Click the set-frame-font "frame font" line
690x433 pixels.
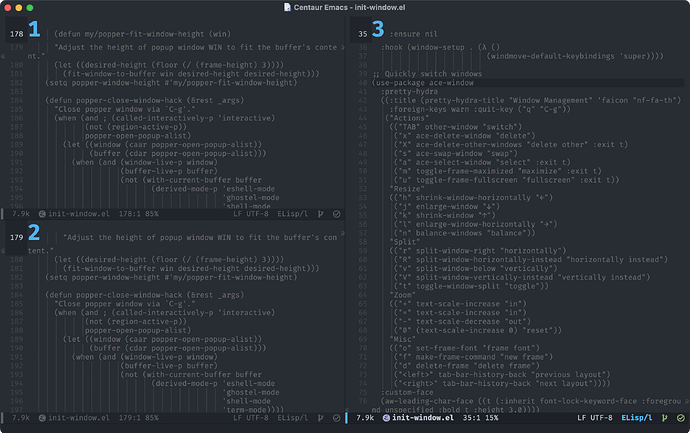[x=465, y=348]
